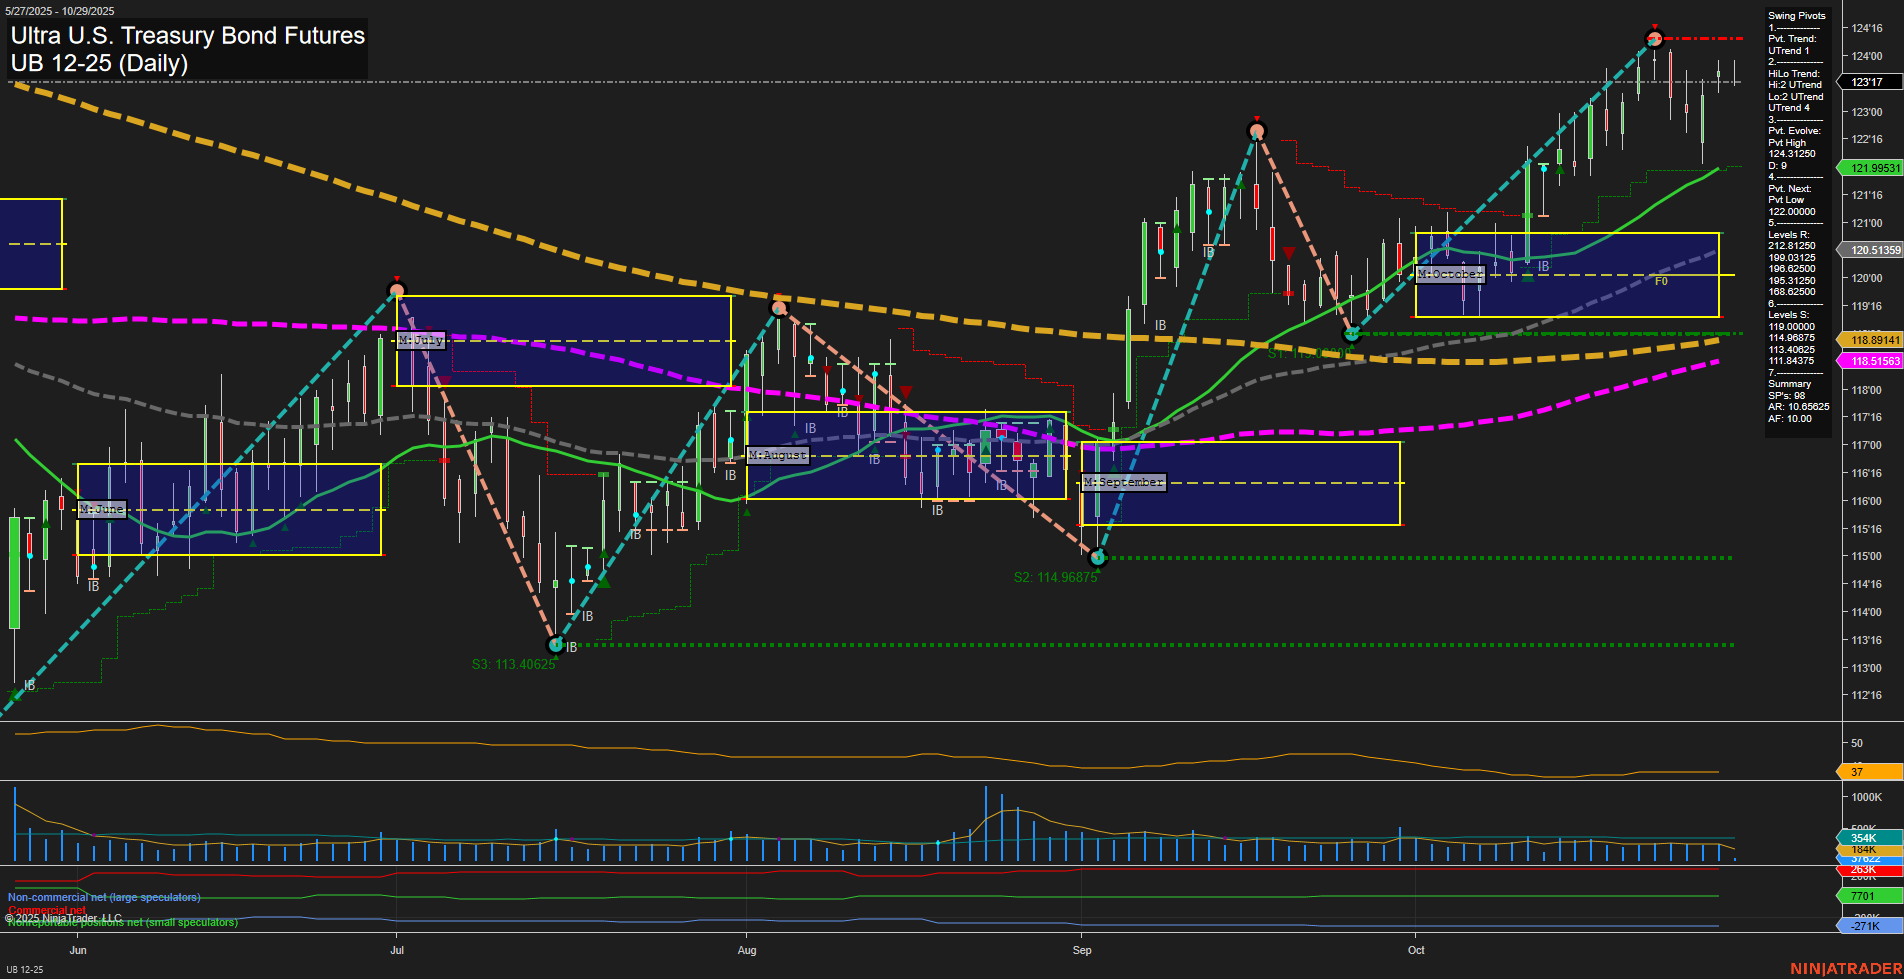Viewport: 1904px width, 979px height.
Task: Select the M:October monthly range label
Action: [x=1449, y=274]
